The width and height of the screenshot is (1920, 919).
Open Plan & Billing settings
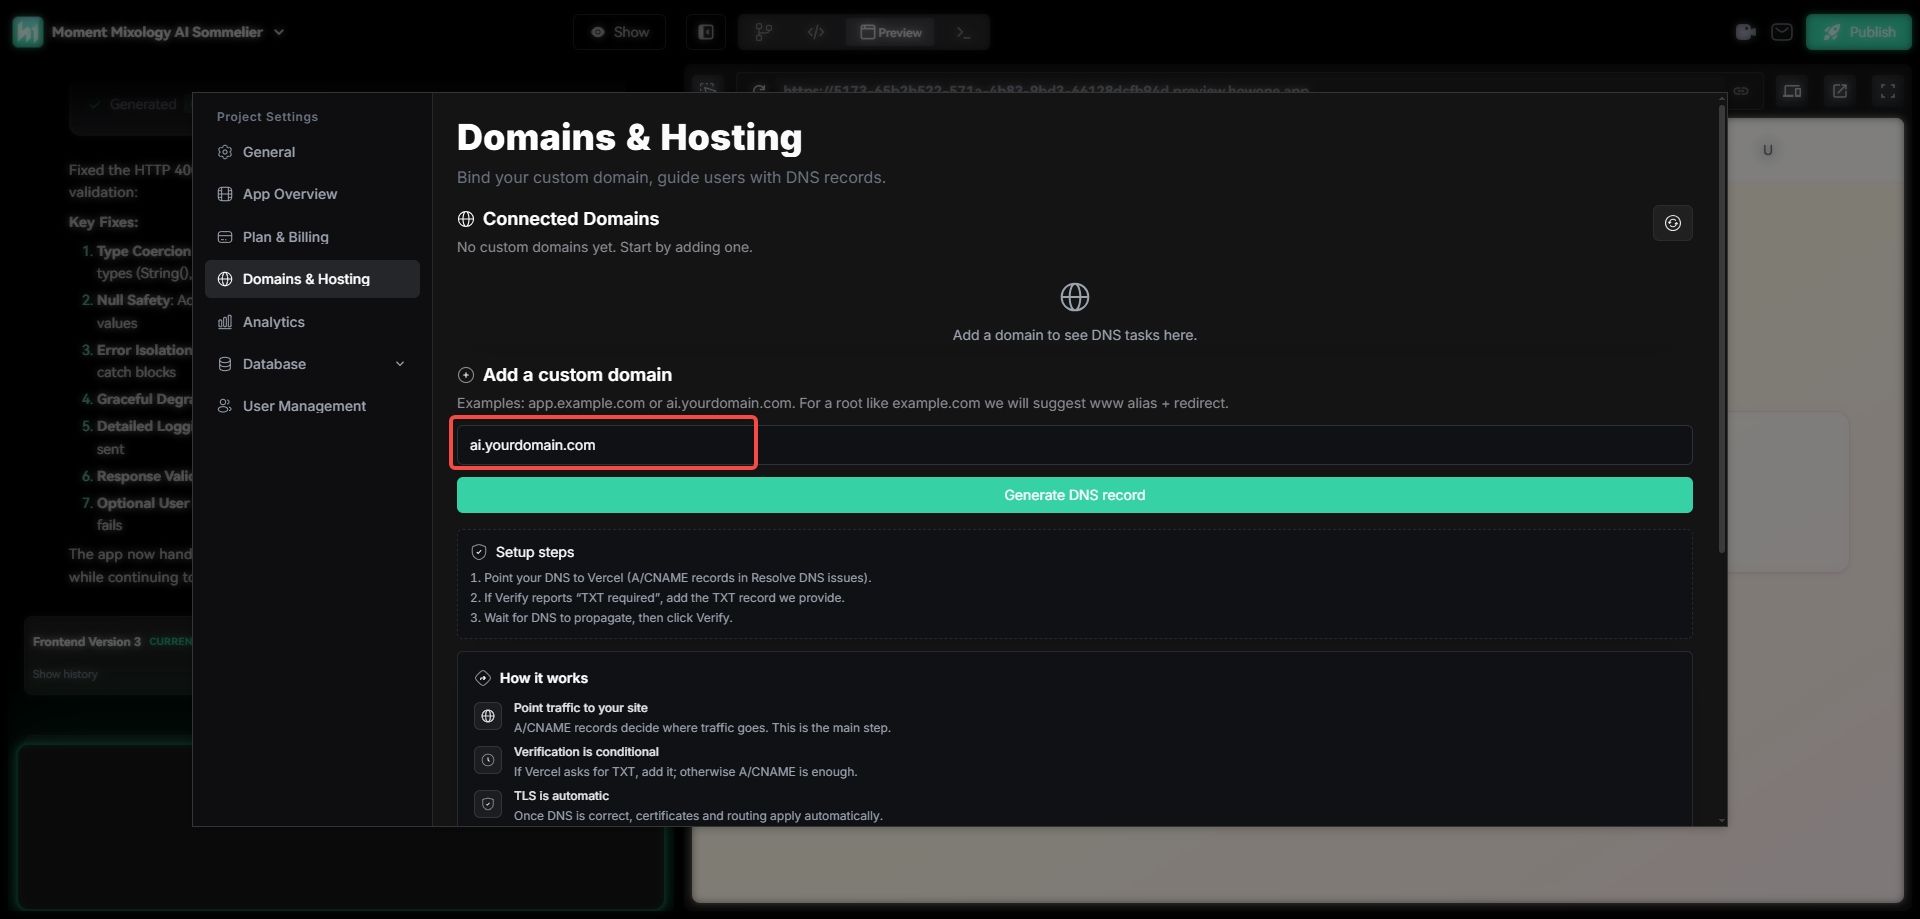coord(285,237)
